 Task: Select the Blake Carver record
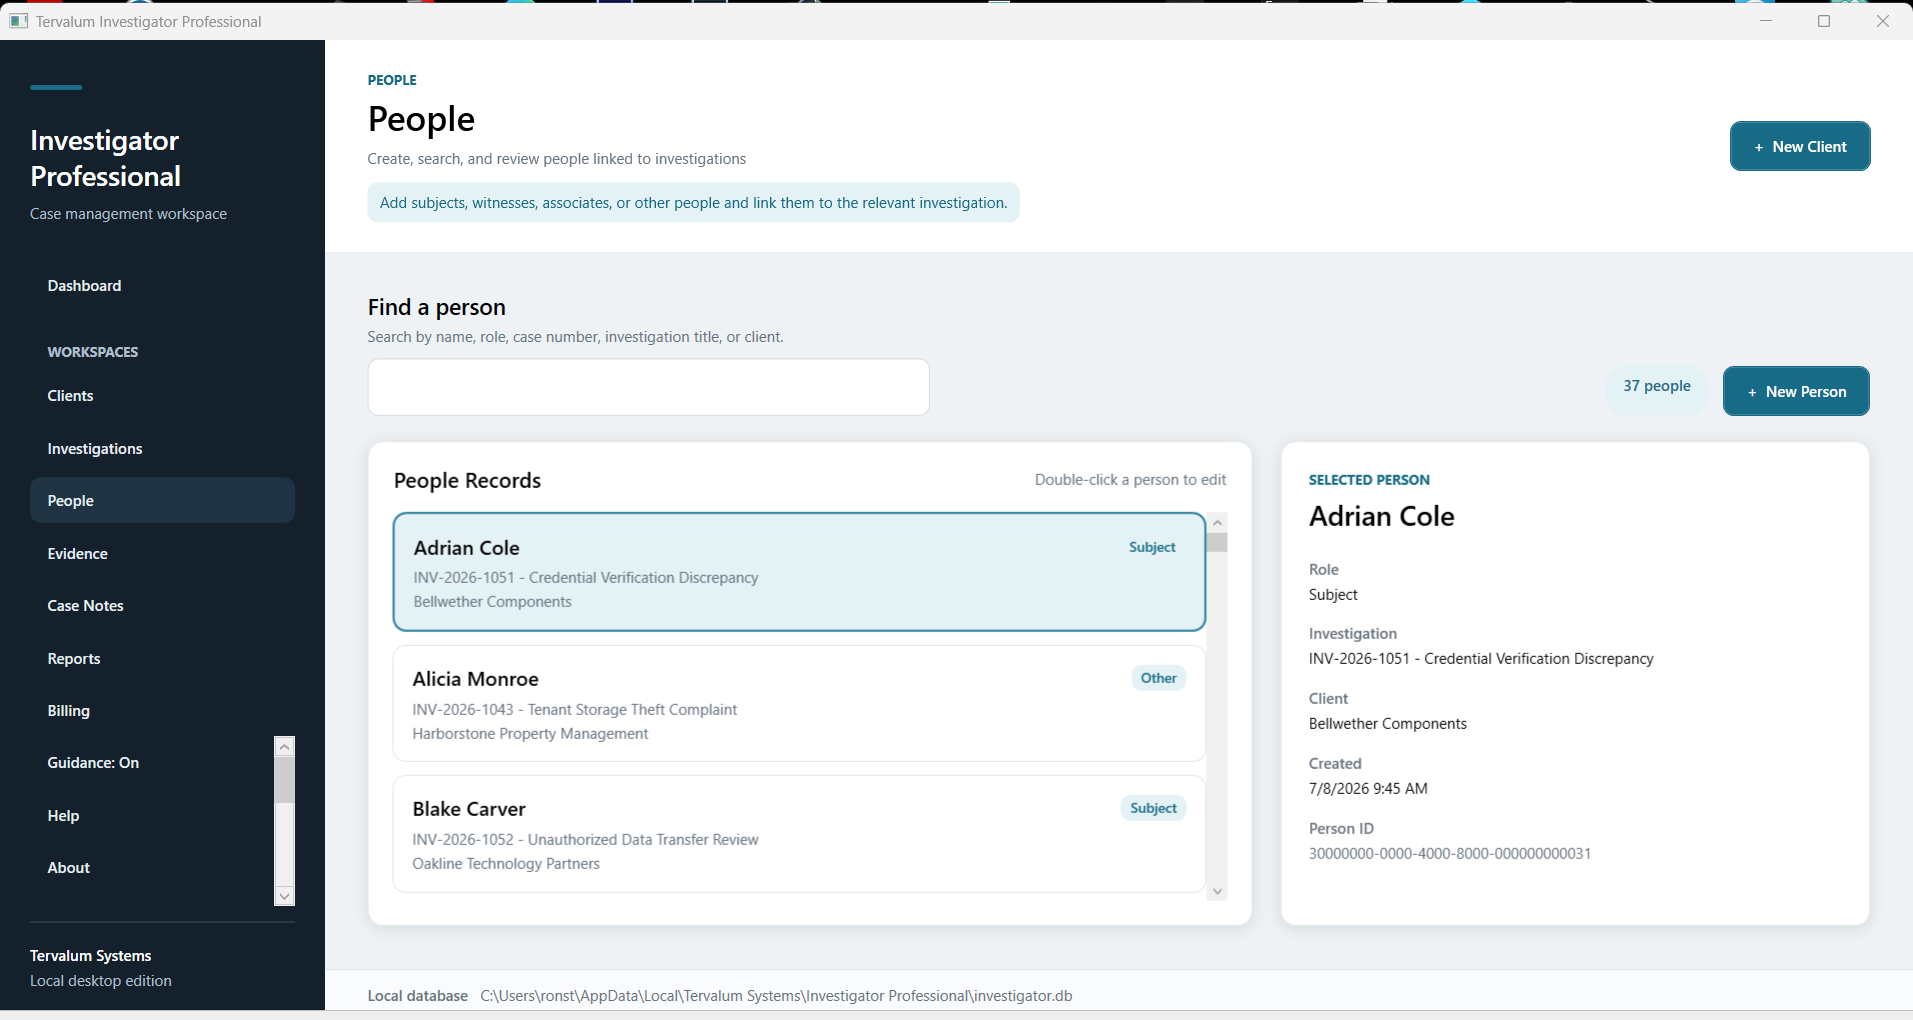click(799, 834)
